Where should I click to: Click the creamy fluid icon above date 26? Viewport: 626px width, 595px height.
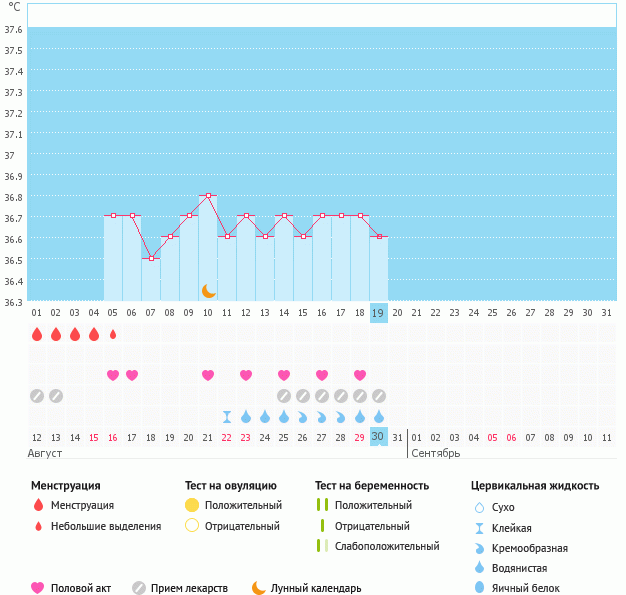303,416
